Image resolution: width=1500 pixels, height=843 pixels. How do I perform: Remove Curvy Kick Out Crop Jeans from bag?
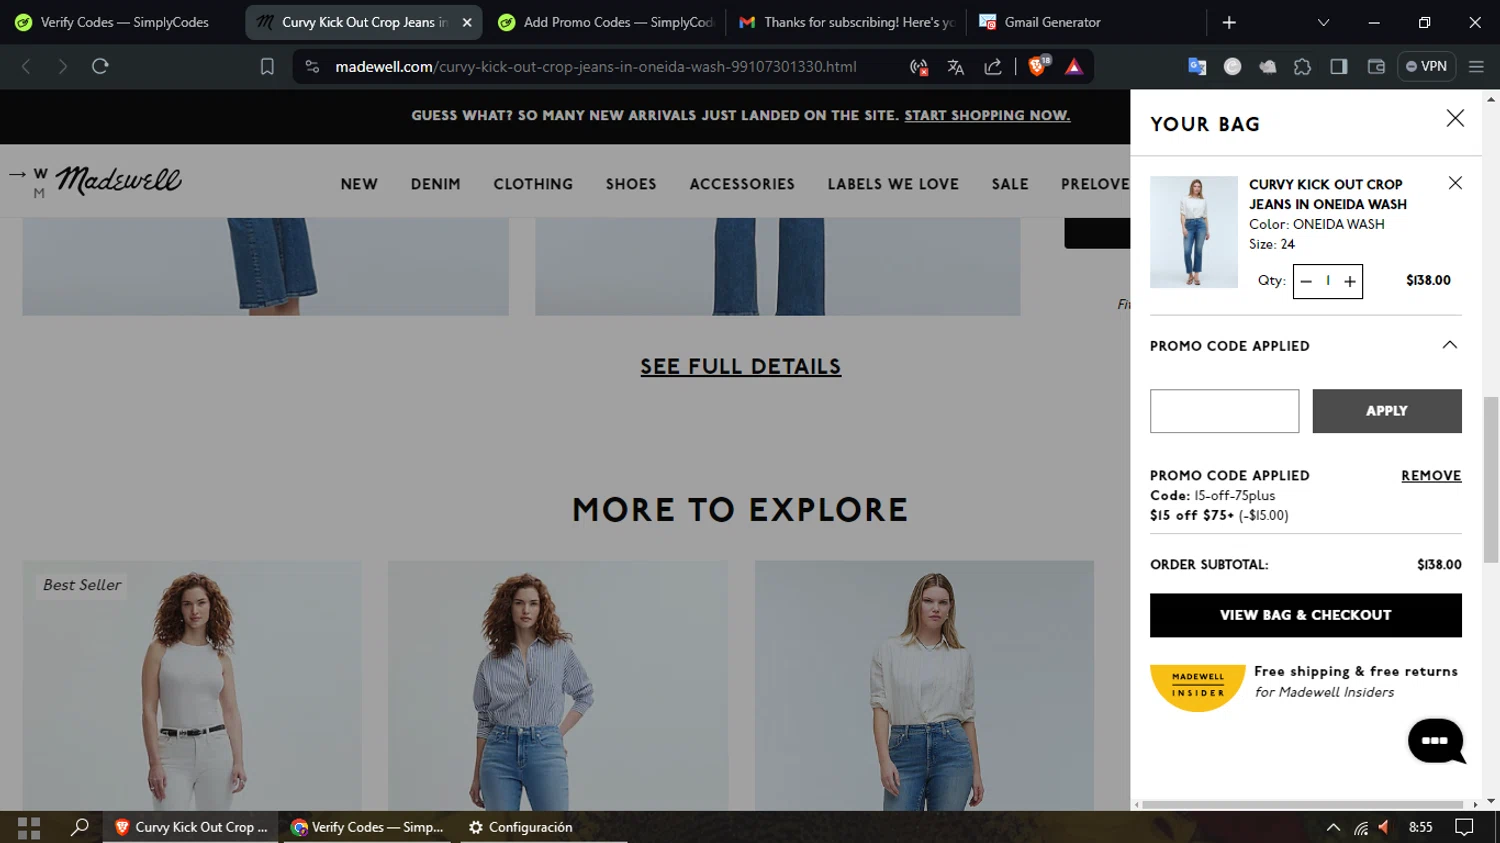pos(1455,183)
